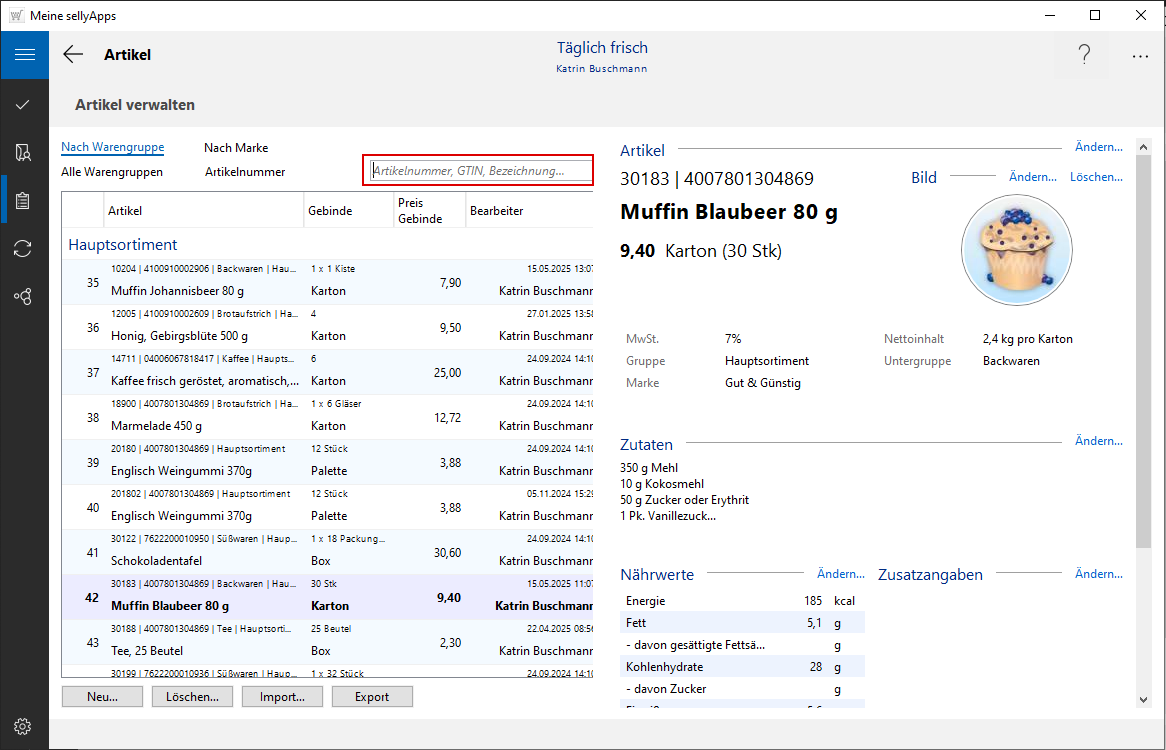Click the back arrow next to Artikel

73,55
